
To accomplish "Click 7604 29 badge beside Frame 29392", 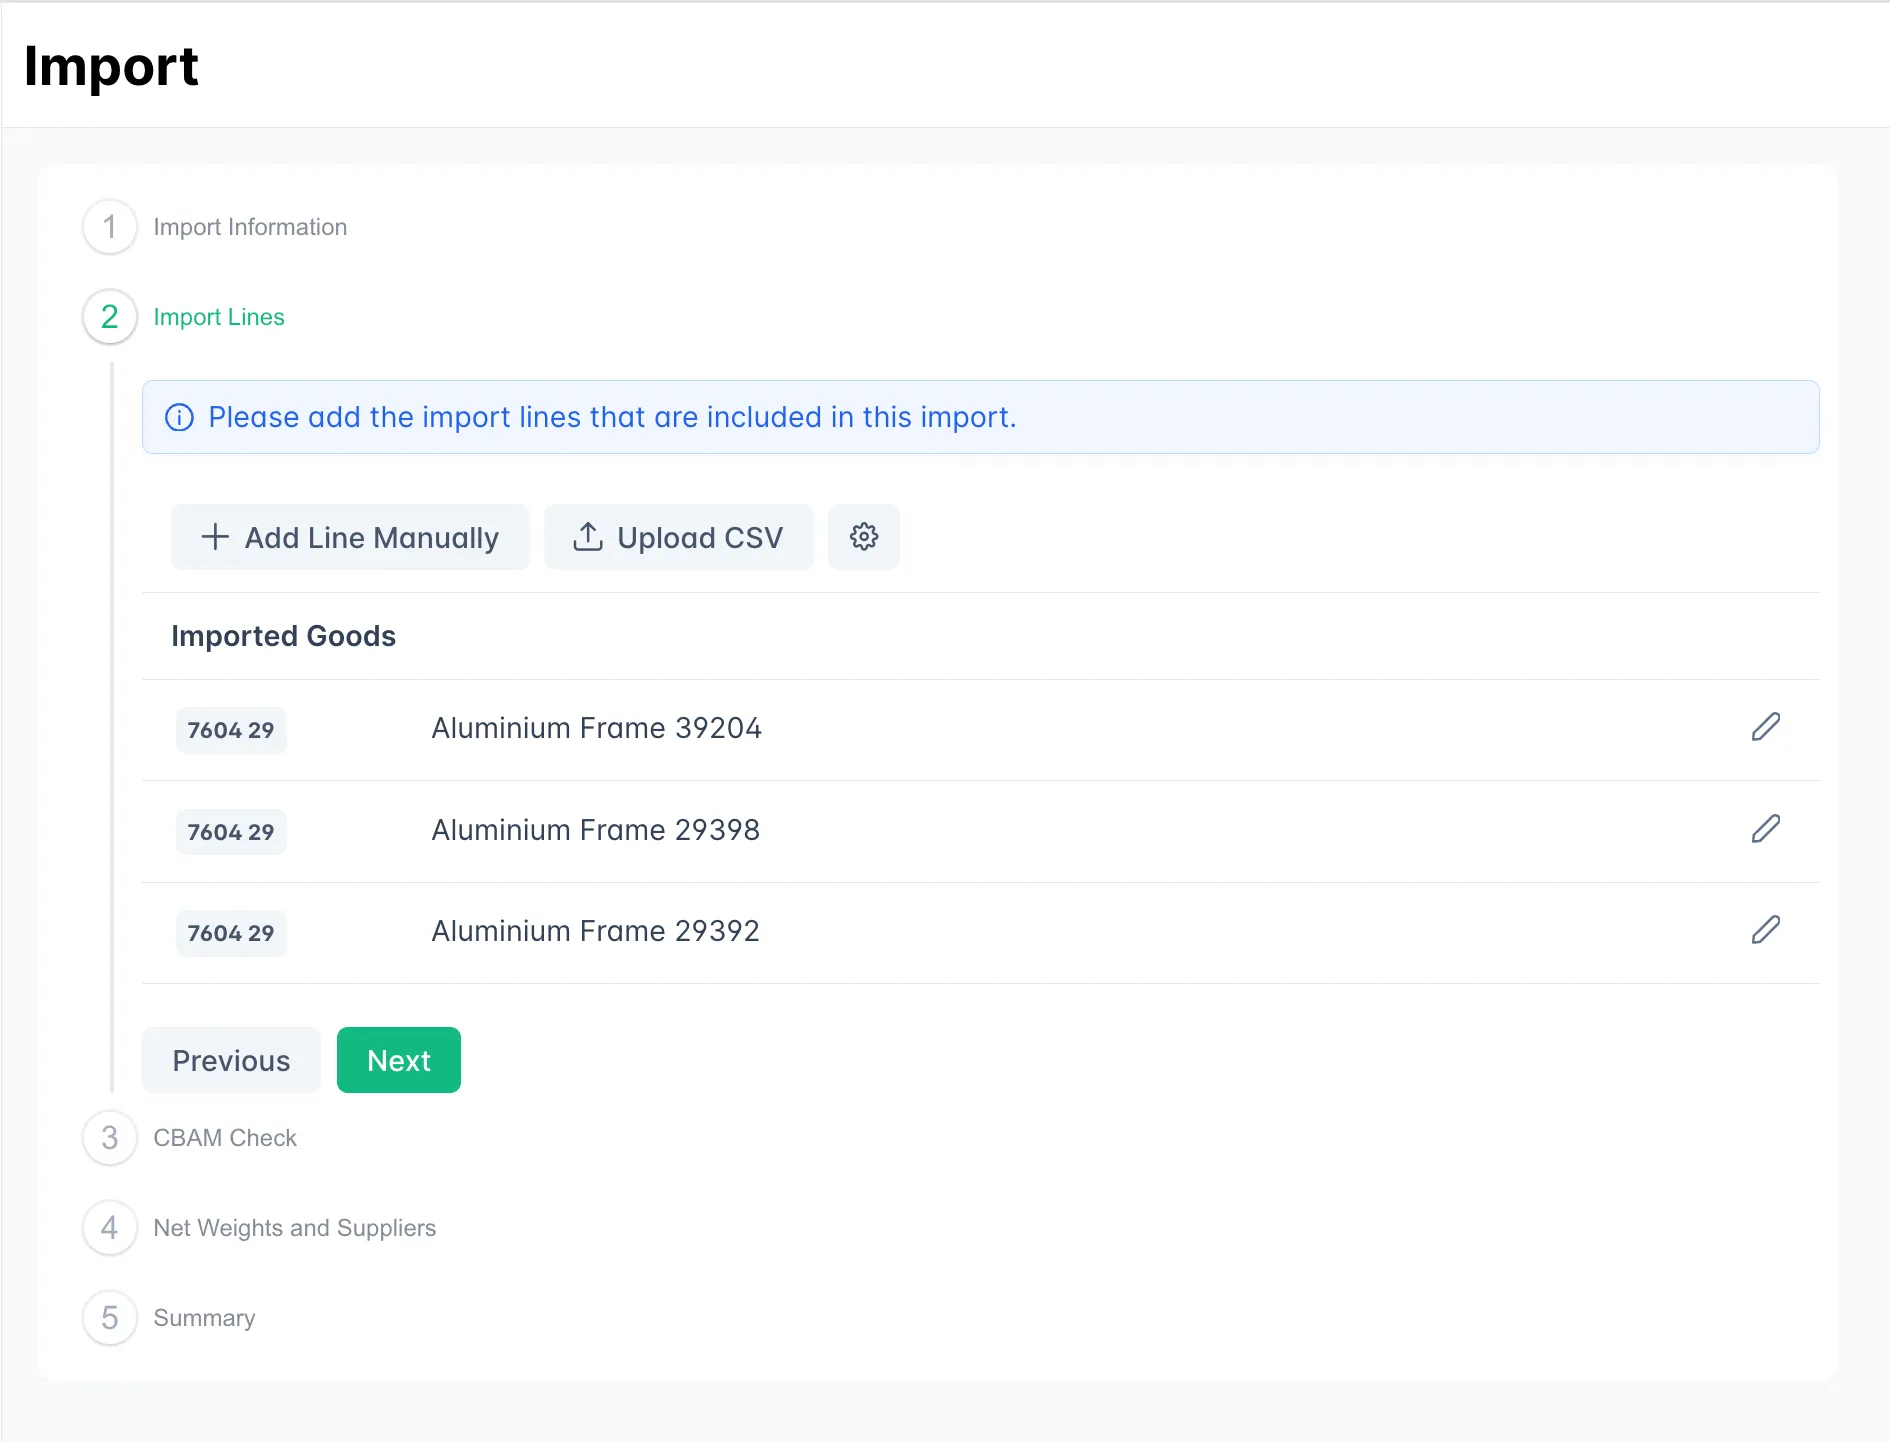I will pyautogui.click(x=231, y=933).
